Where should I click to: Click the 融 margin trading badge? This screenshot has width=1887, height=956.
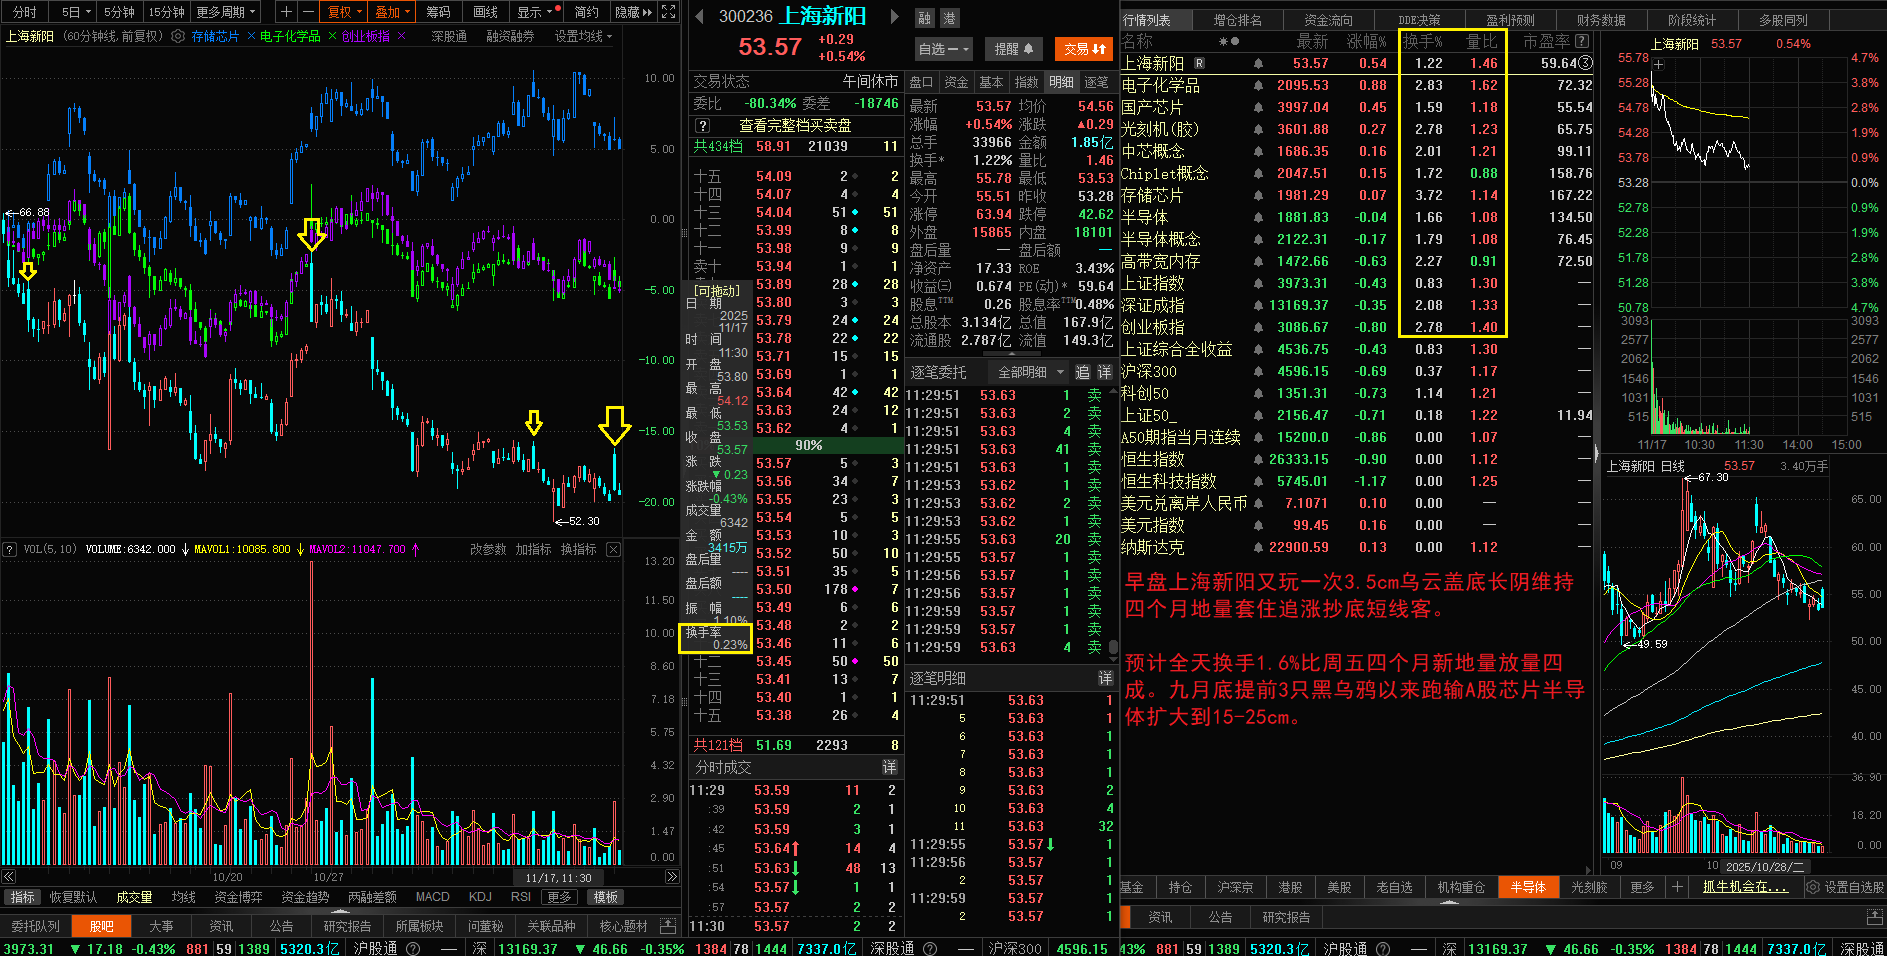click(x=925, y=18)
